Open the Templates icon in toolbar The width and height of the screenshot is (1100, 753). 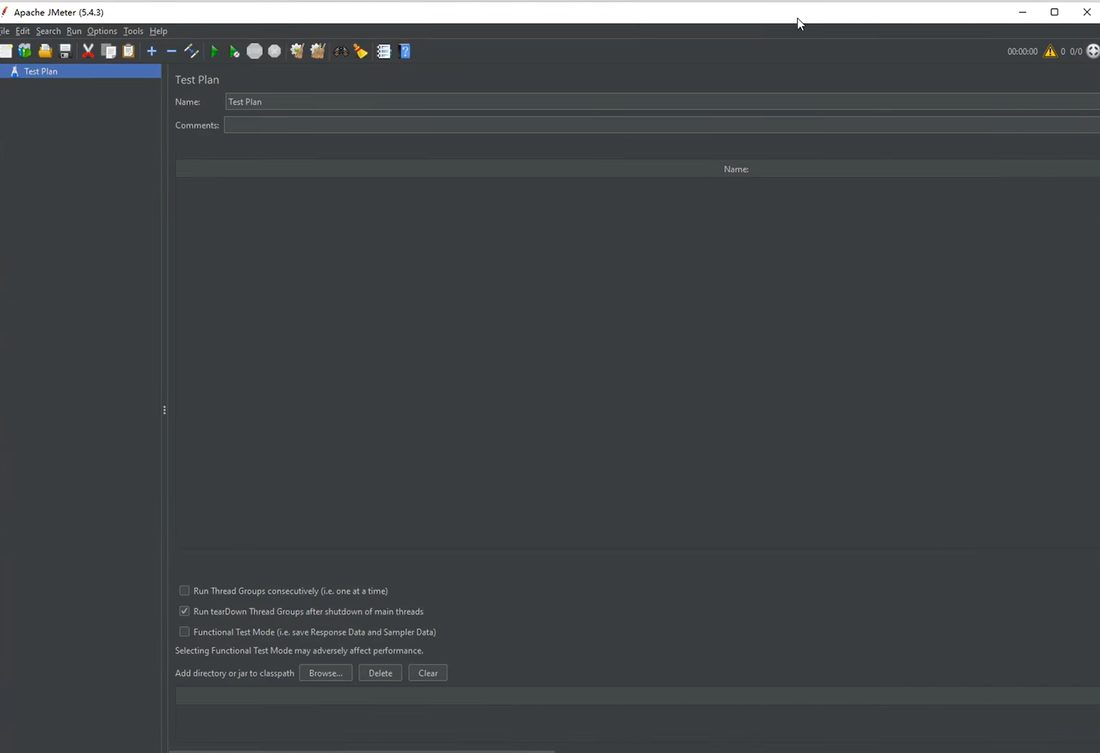tap(25, 51)
